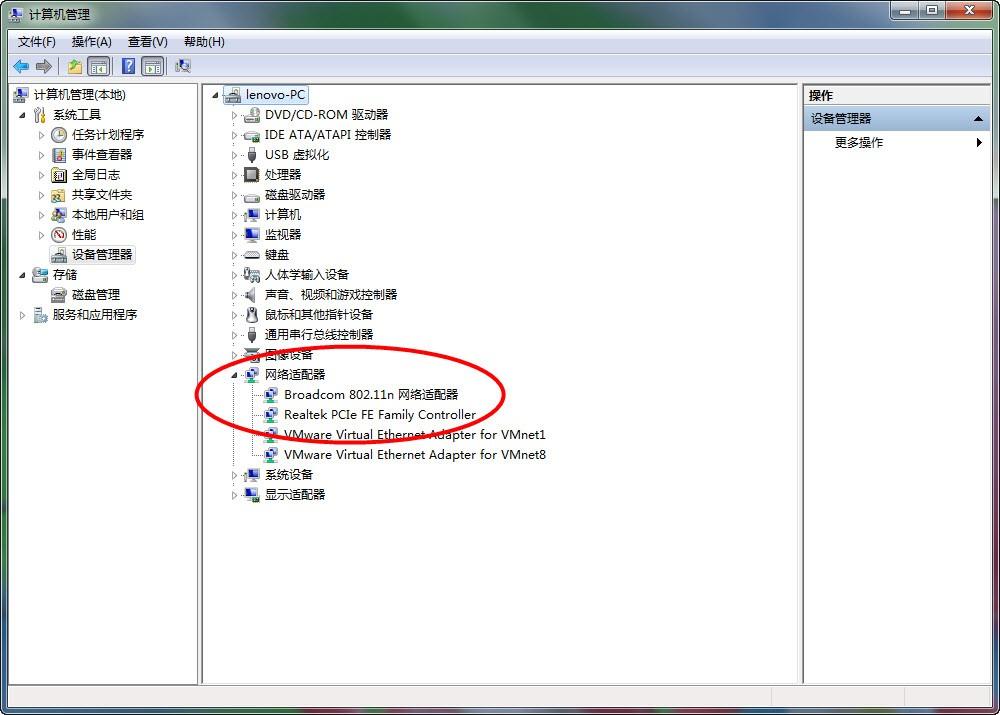Viewport: 1000px width, 715px height.
Task: Click the 磁盘管理 icon in the left tree
Action: pos(59,295)
